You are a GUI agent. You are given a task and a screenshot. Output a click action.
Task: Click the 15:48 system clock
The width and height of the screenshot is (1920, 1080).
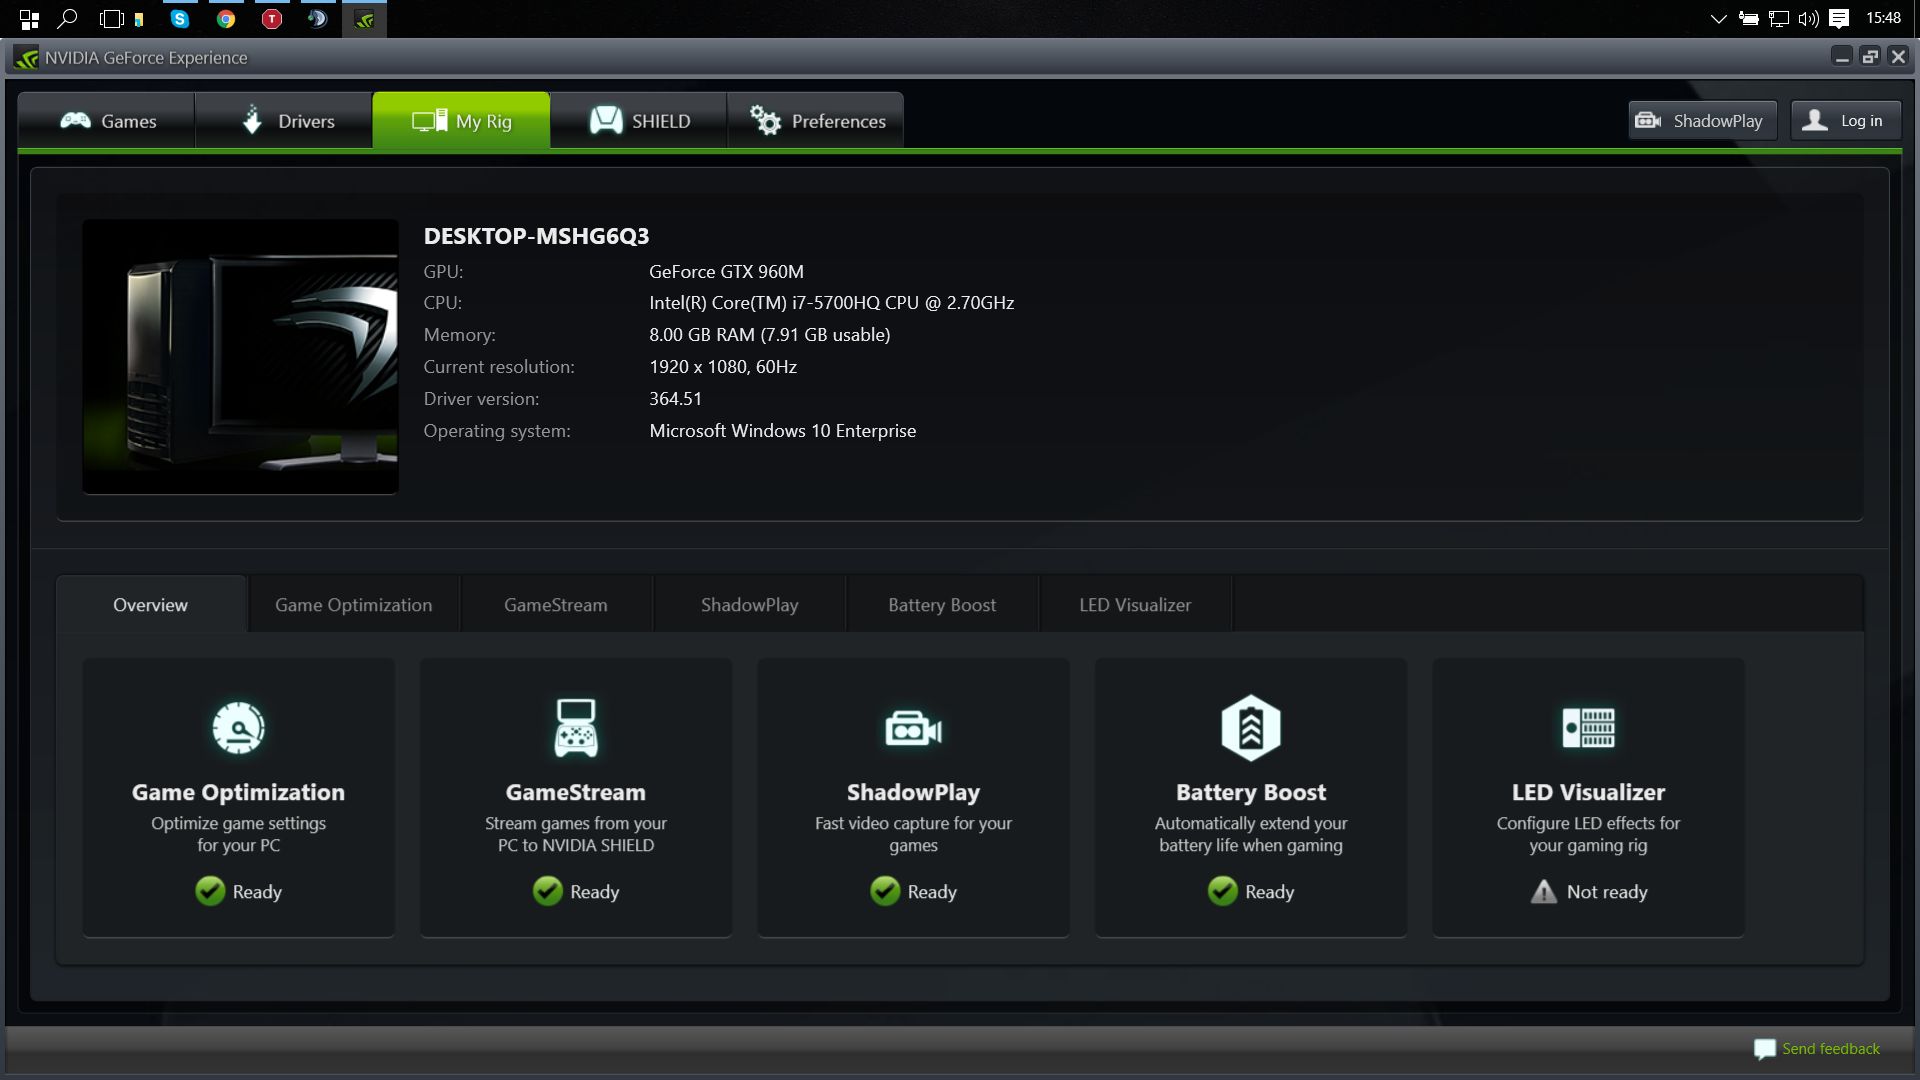point(1884,18)
